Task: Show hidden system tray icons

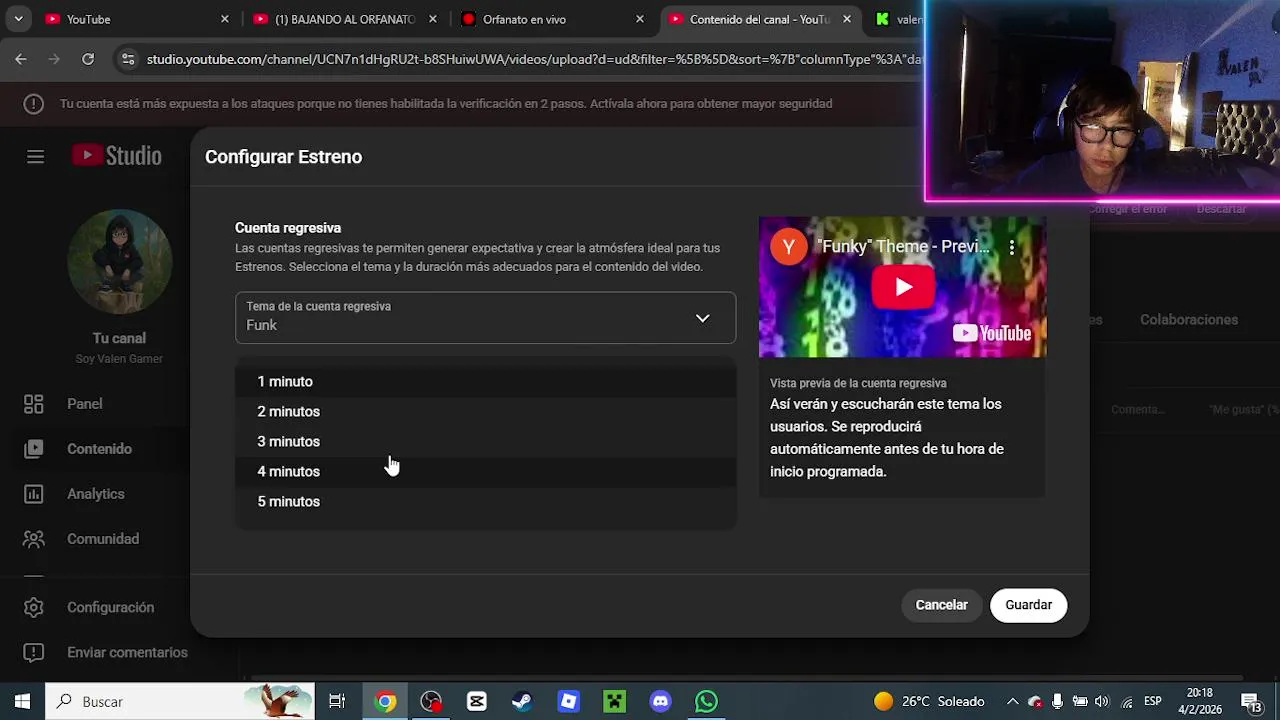Action: [x=1012, y=702]
